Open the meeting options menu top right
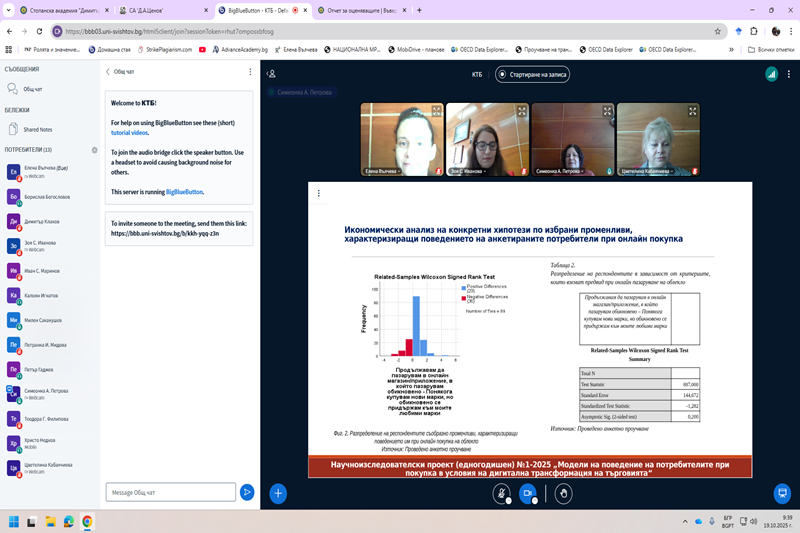The image size is (800, 533). pyautogui.click(x=791, y=74)
